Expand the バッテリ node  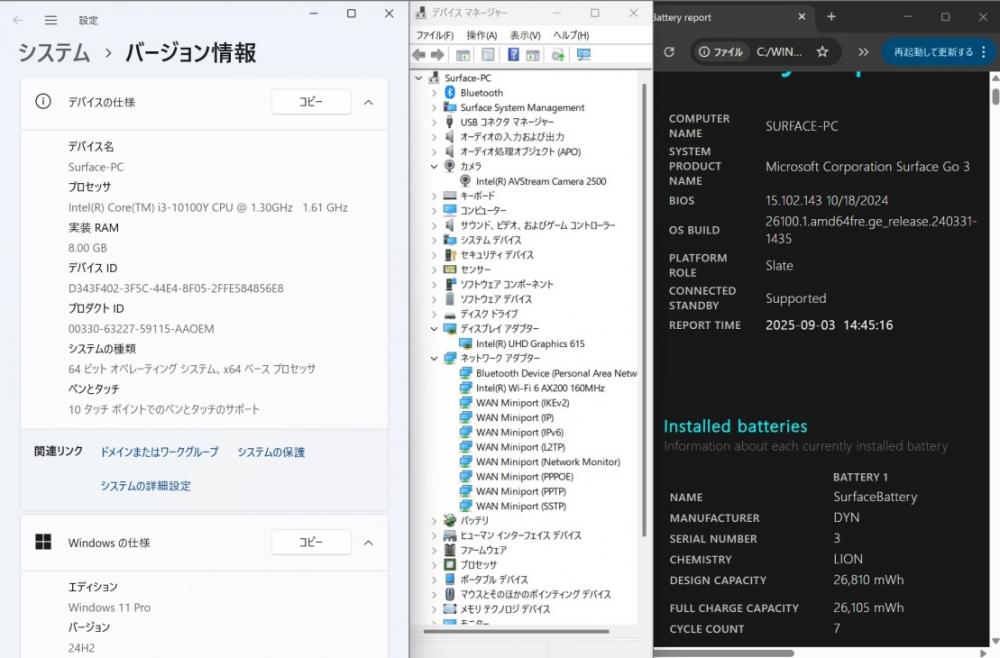coord(434,520)
